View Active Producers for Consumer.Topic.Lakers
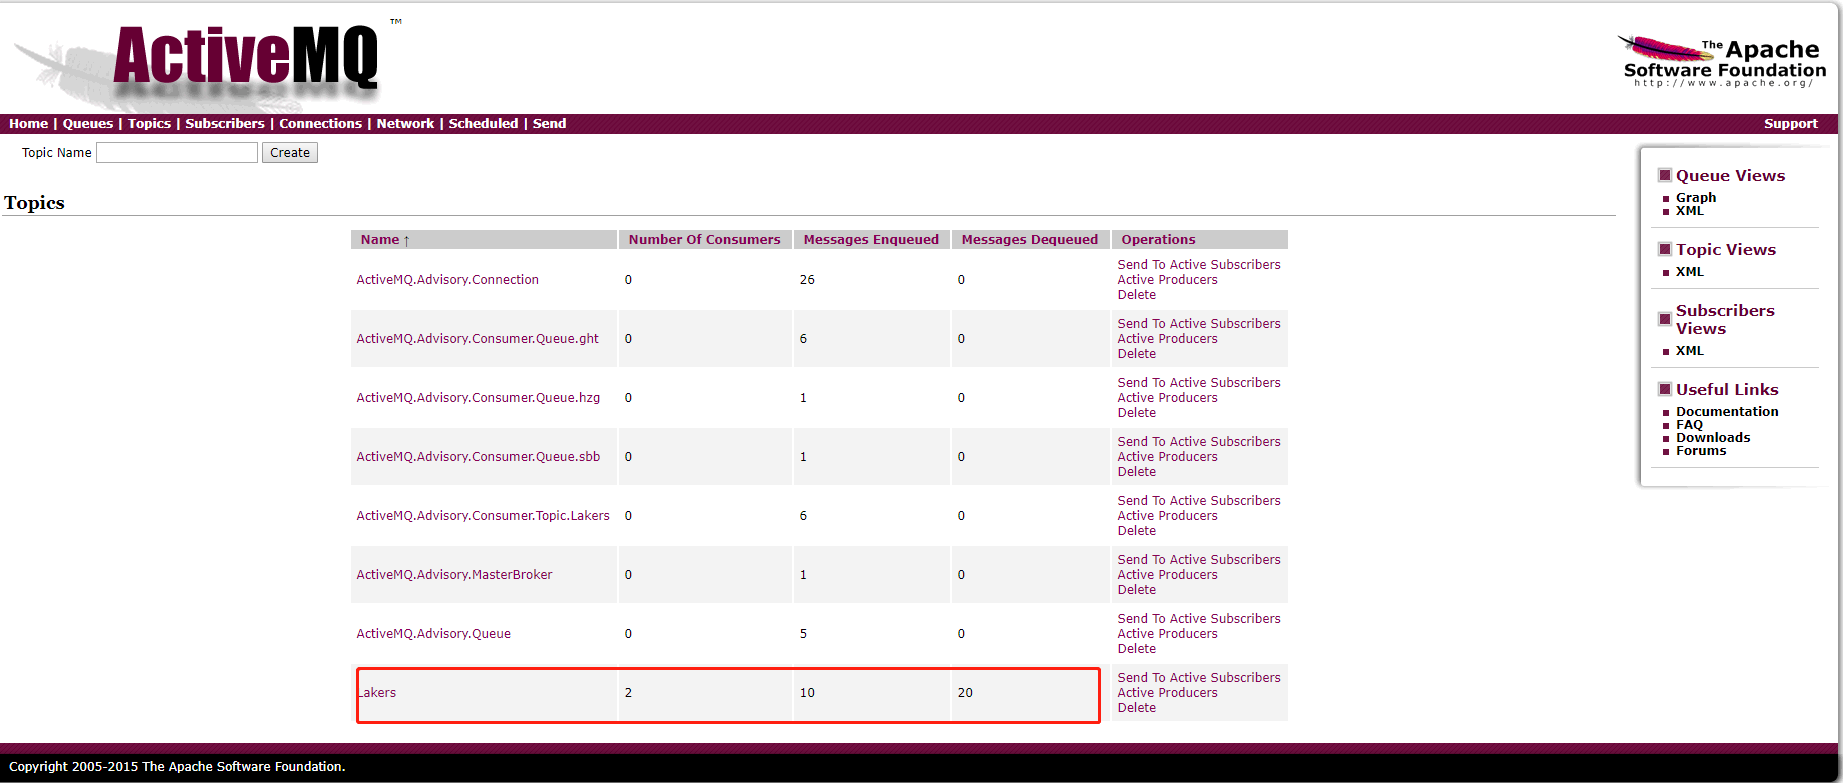 pos(1167,516)
